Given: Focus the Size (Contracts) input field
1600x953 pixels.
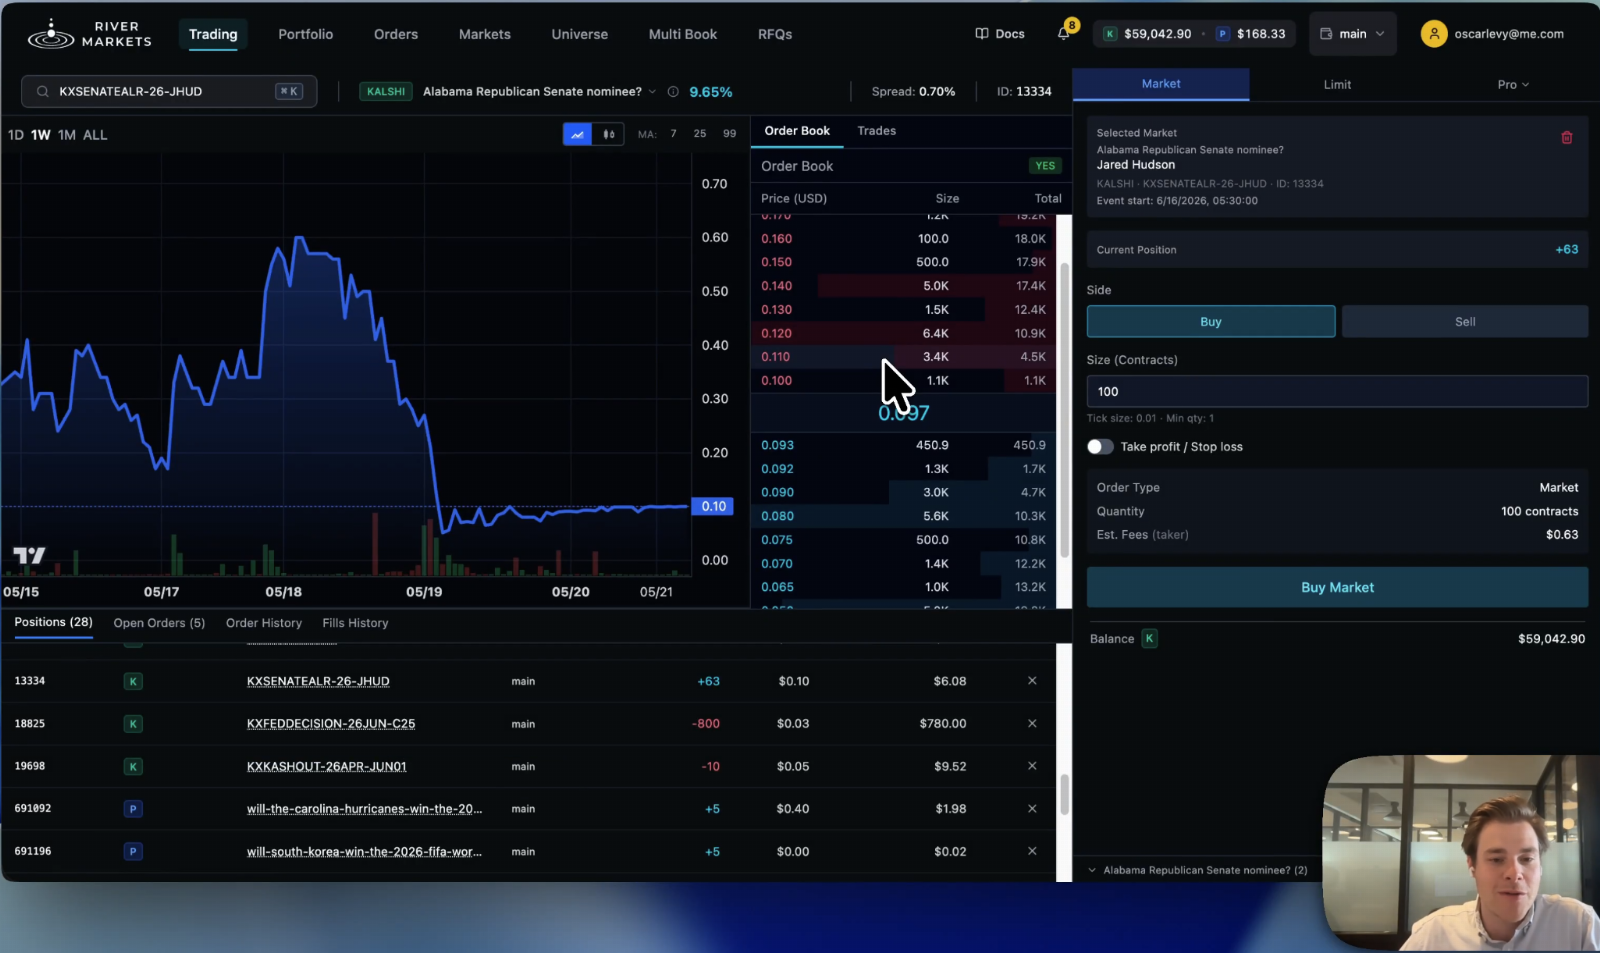Looking at the screenshot, I should (x=1337, y=391).
